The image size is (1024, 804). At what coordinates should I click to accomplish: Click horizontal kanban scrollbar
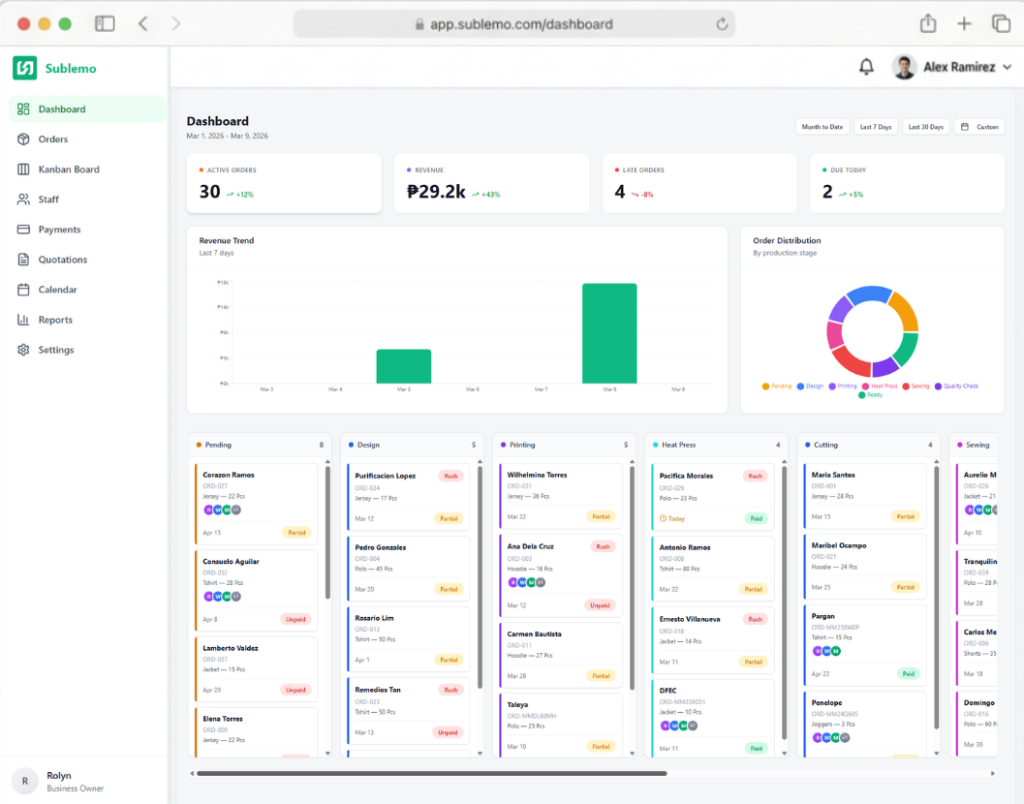point(432,773)
